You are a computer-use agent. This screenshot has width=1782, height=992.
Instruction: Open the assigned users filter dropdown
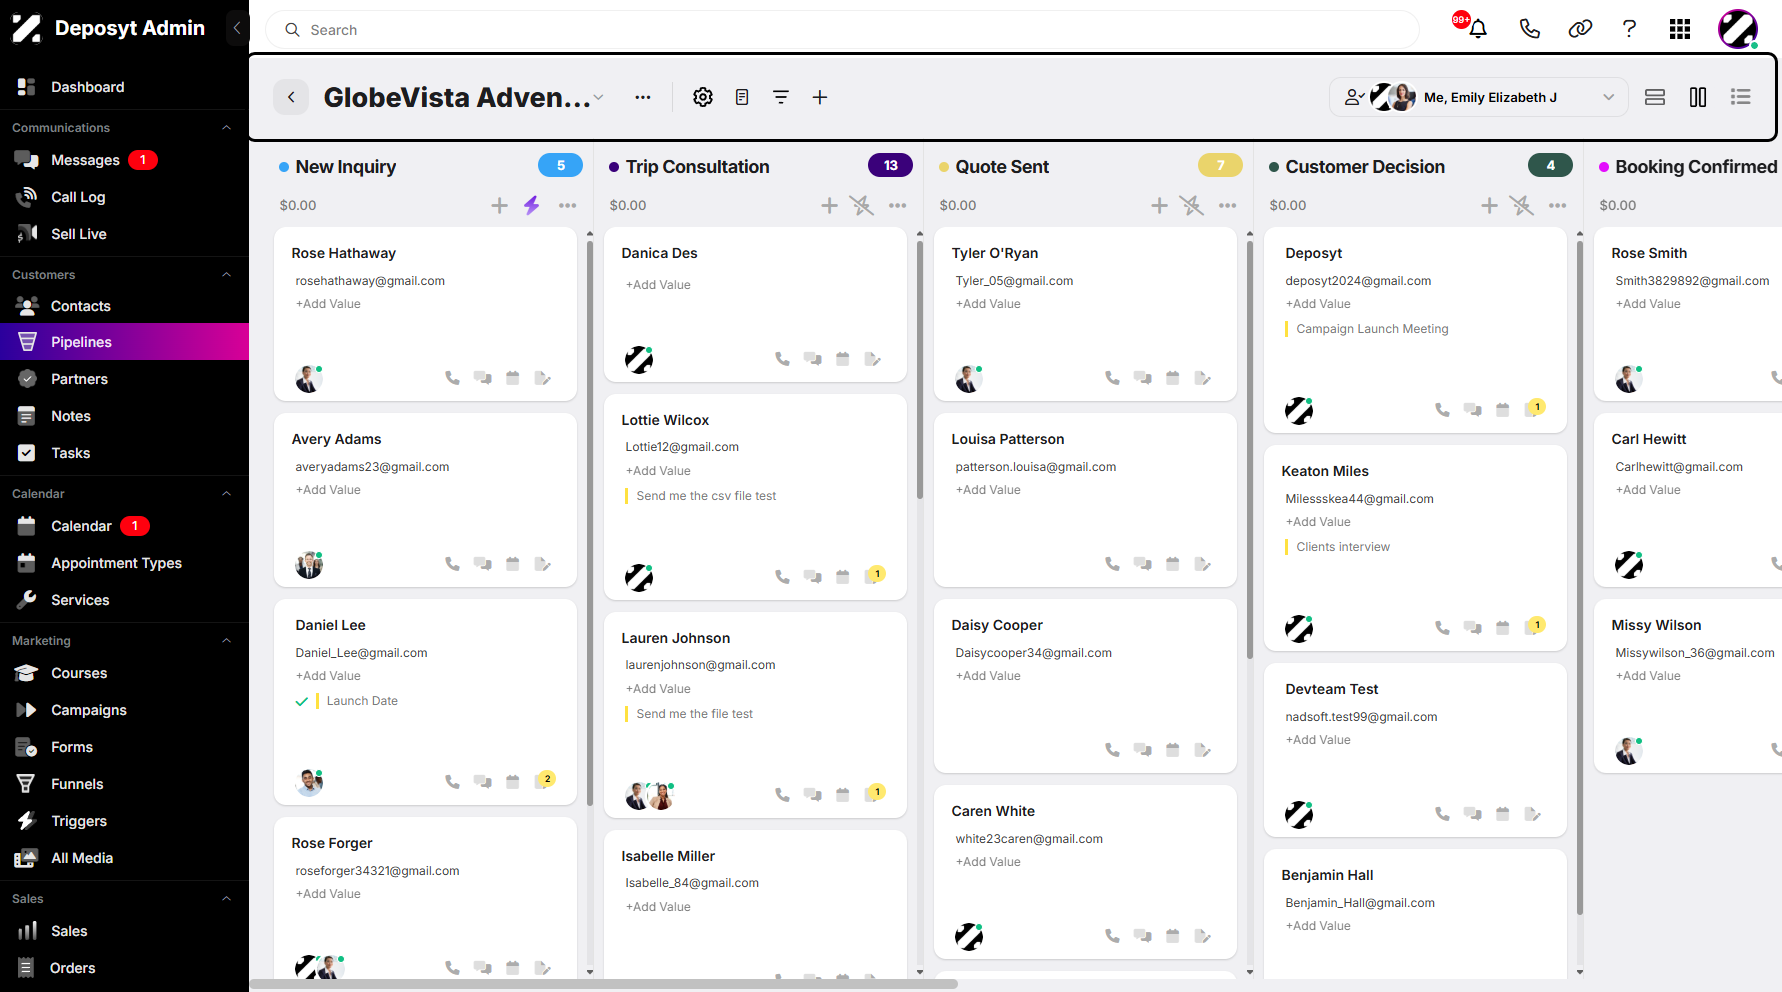[1479, 97]
